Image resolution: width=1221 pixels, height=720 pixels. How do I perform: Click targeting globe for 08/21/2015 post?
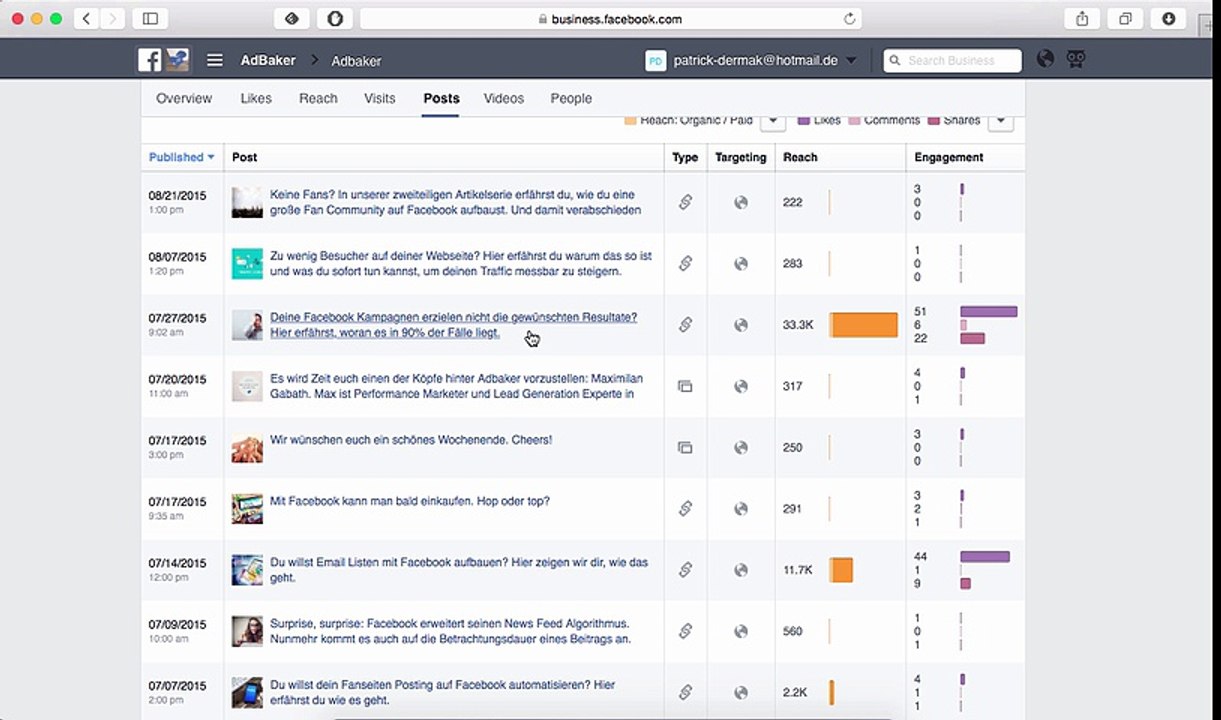tap(741, 202)
